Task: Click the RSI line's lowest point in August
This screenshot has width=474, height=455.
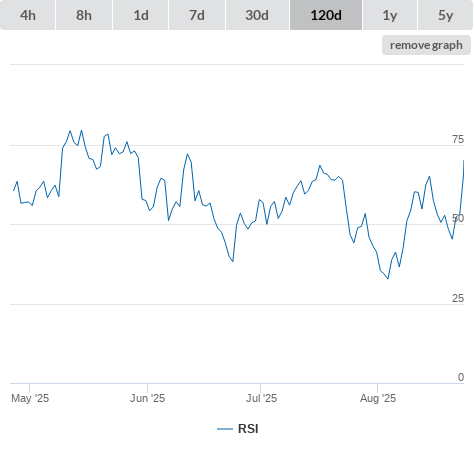Action: point(388,278)
